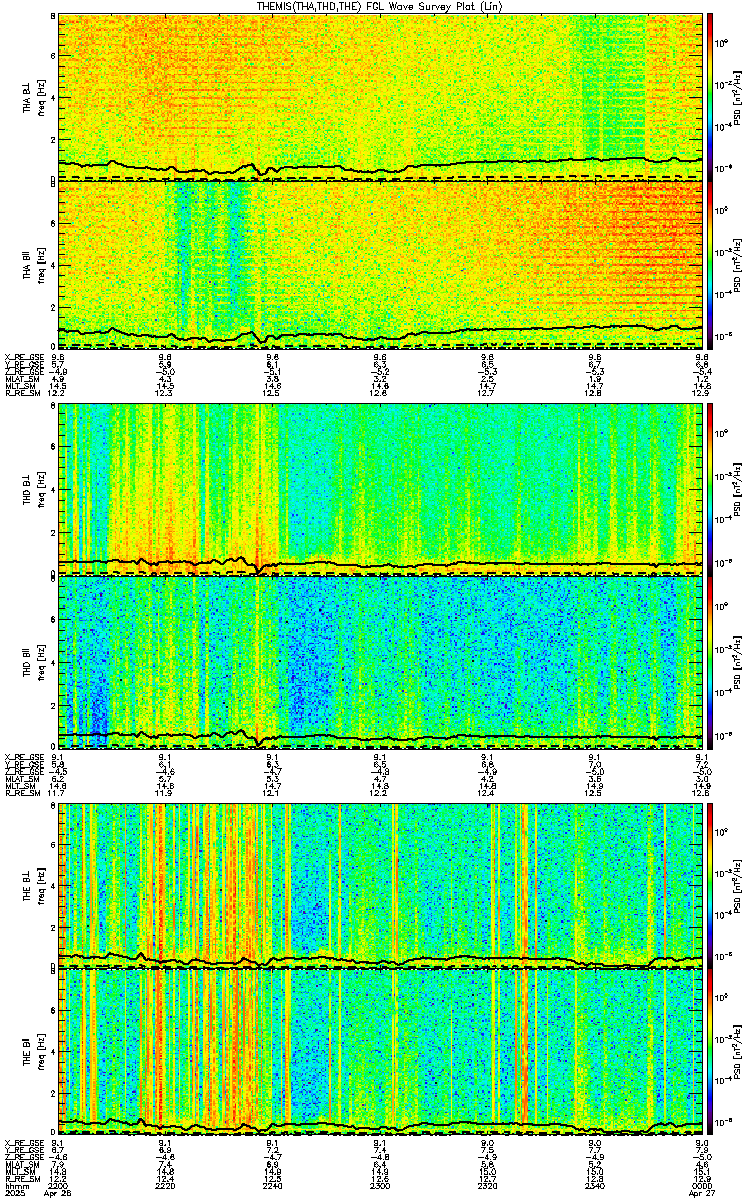
Task: Click 'MLT_SM' label under the THE panels
Action: pos(19,1172)
